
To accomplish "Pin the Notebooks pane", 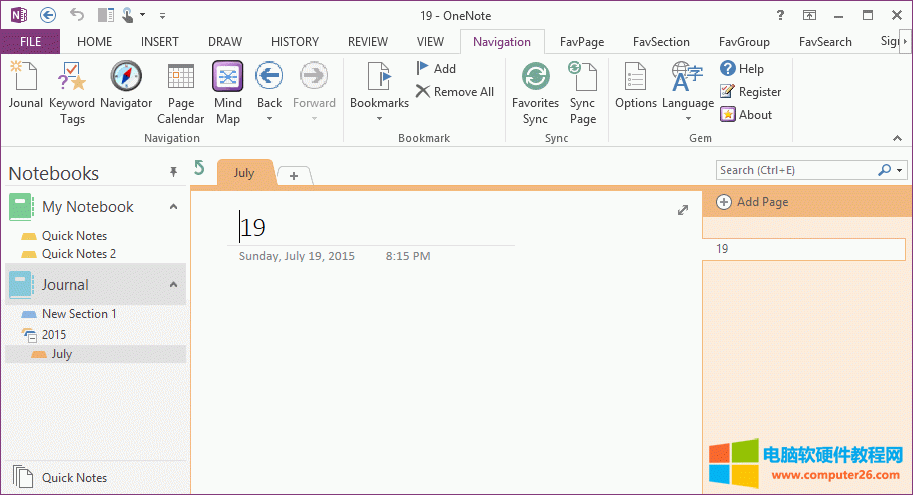I will pyautogui.click(x=173, y=173).
